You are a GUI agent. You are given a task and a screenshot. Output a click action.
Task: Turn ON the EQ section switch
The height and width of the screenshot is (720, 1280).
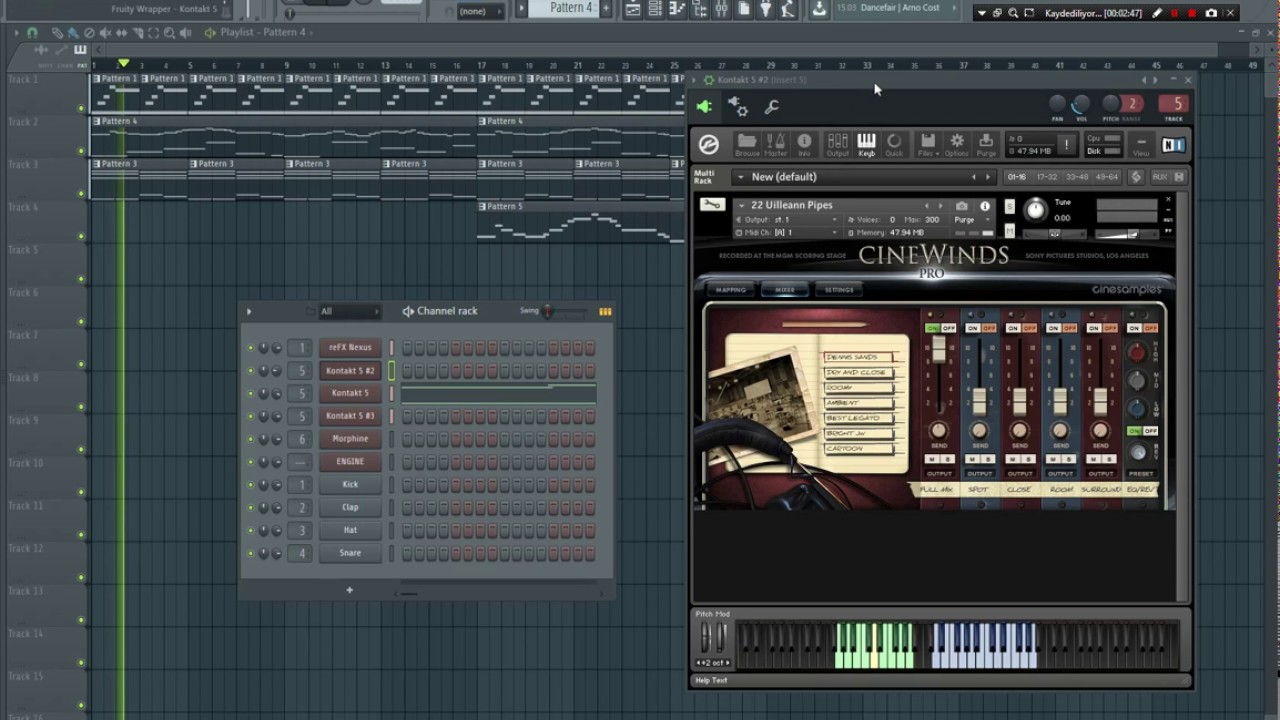pyautogui.click(x=1134, y=328)
